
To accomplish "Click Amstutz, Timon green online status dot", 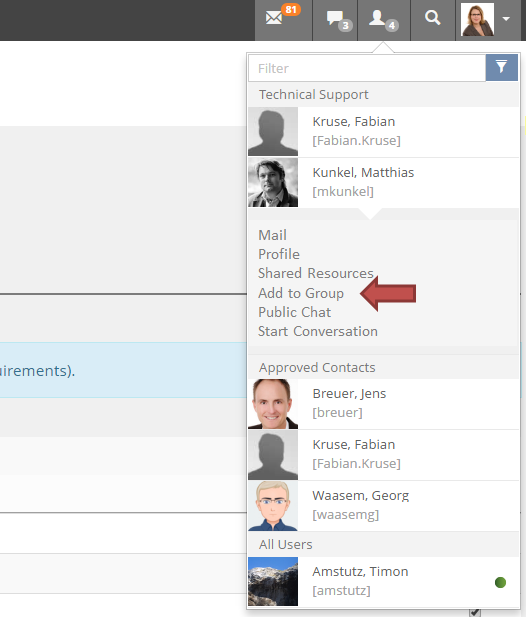I will point(500,582).
